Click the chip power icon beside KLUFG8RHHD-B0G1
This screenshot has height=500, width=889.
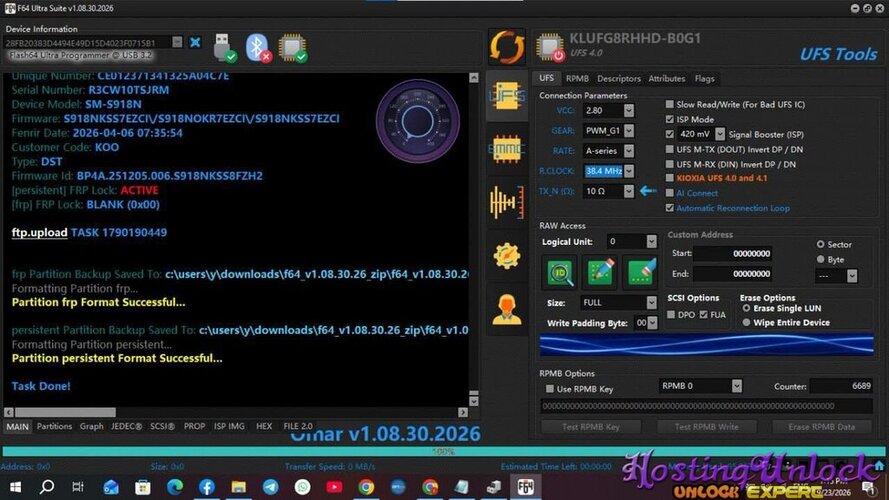550,47
